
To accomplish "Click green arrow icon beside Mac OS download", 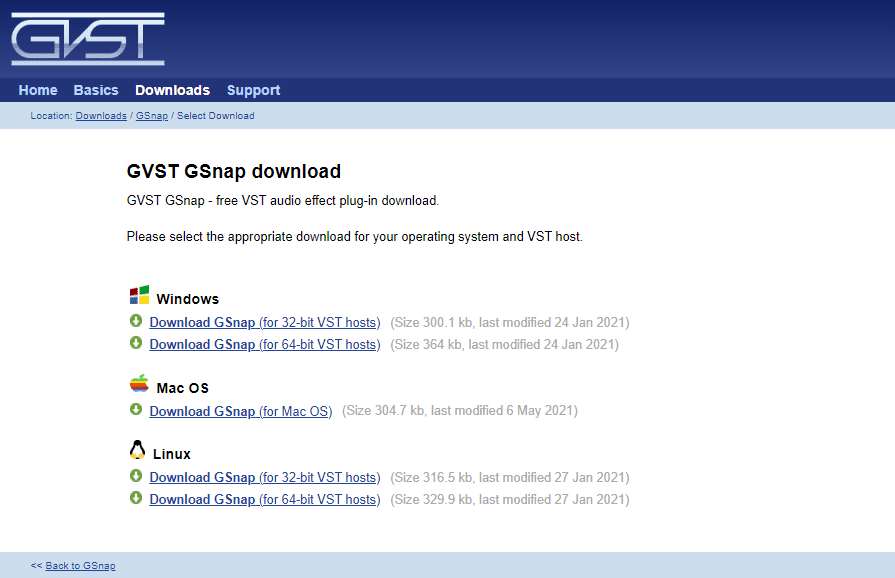I will [136, 409].
